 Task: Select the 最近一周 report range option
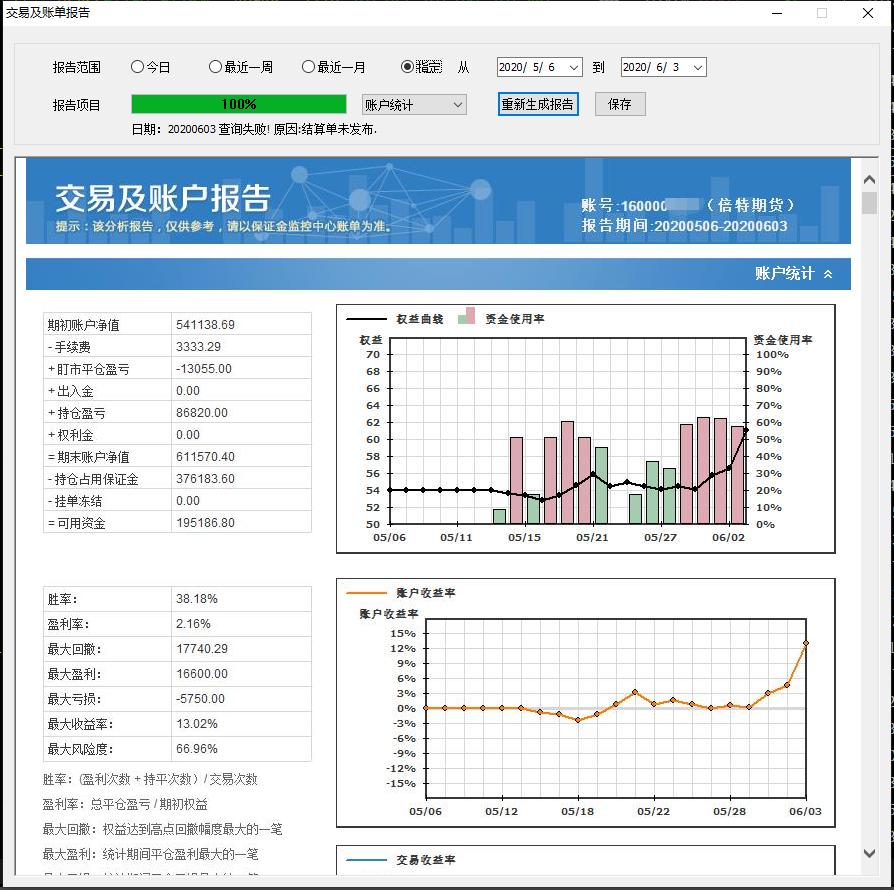(x=215, y=66)
